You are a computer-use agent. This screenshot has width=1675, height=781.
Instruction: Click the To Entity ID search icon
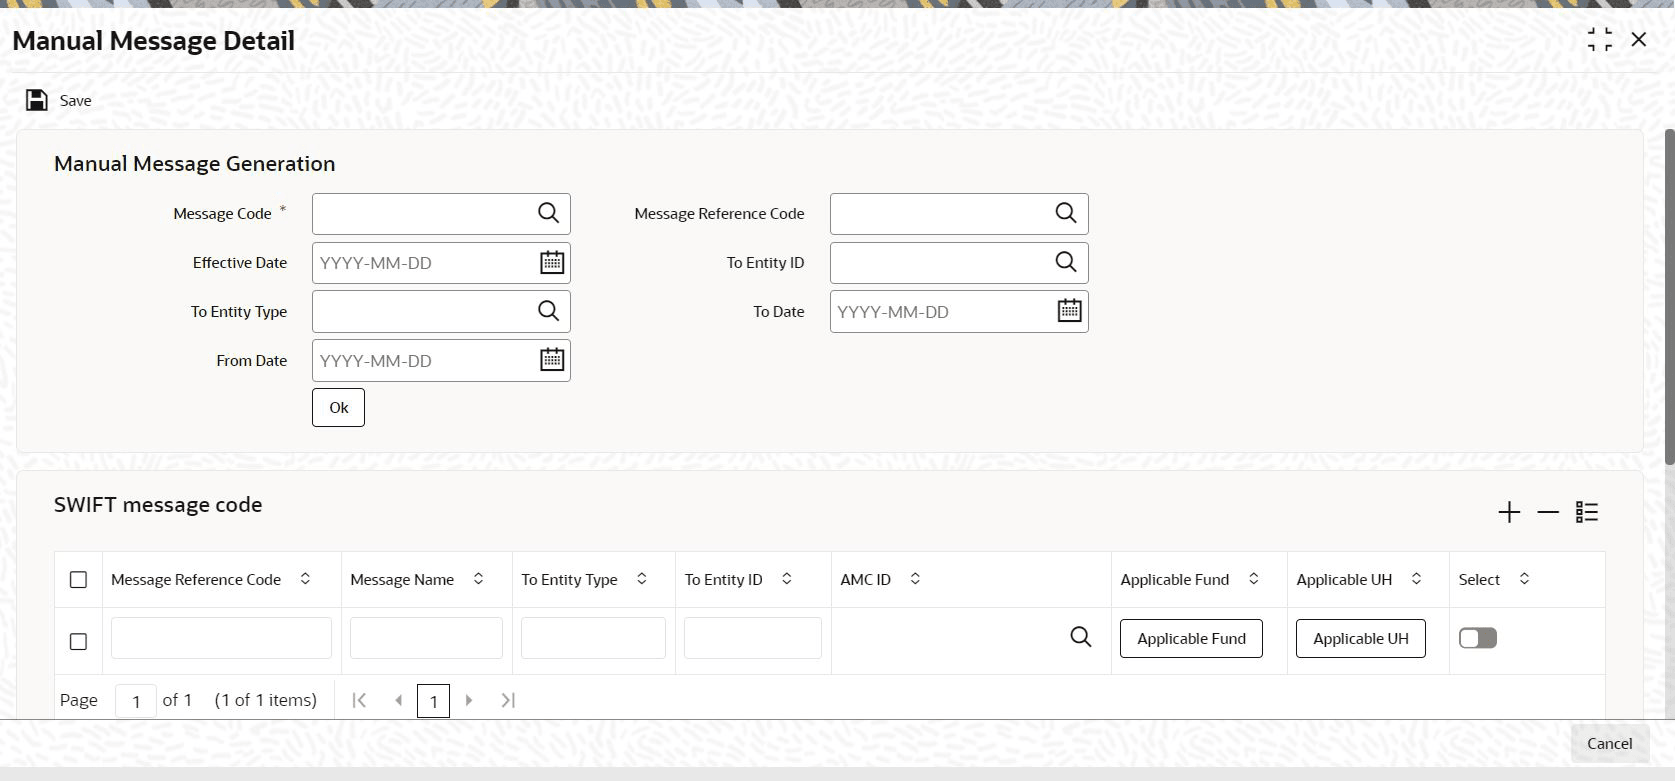(1066, 262)
